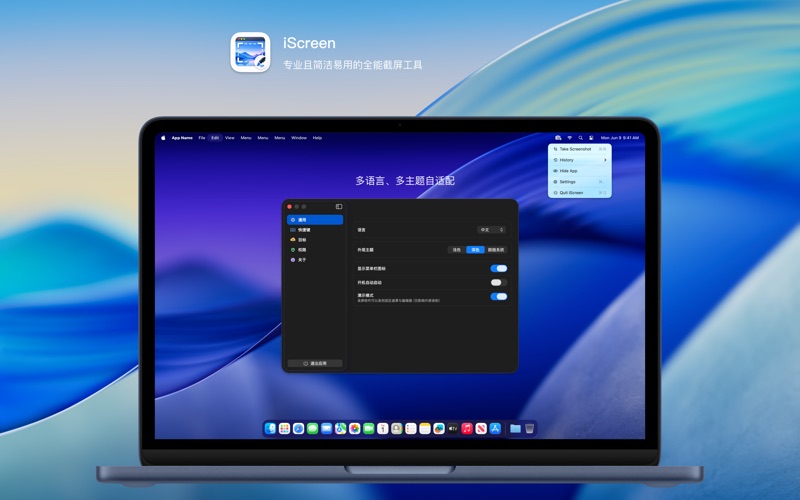Open Contacts from the Dock
Screen dimensions: 800x500
(397, 429)
